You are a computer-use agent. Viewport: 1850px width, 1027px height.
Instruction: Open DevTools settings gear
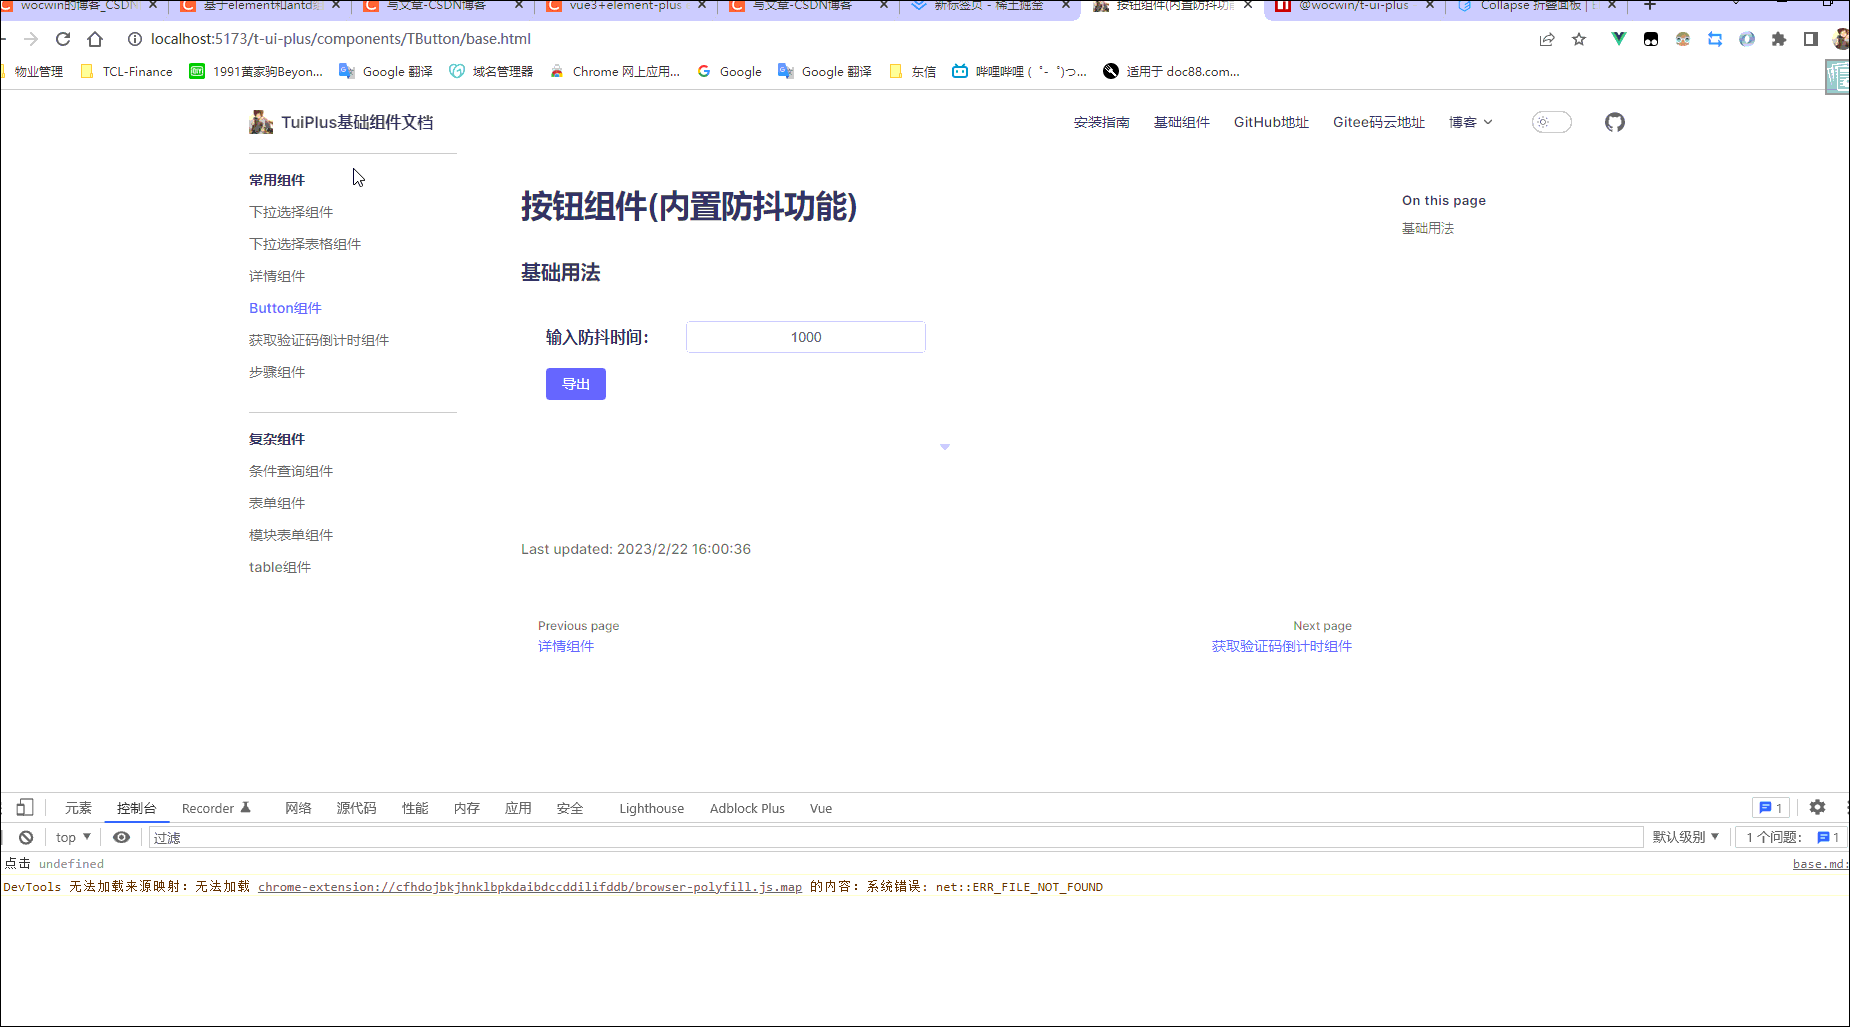tap(1819, 807)
